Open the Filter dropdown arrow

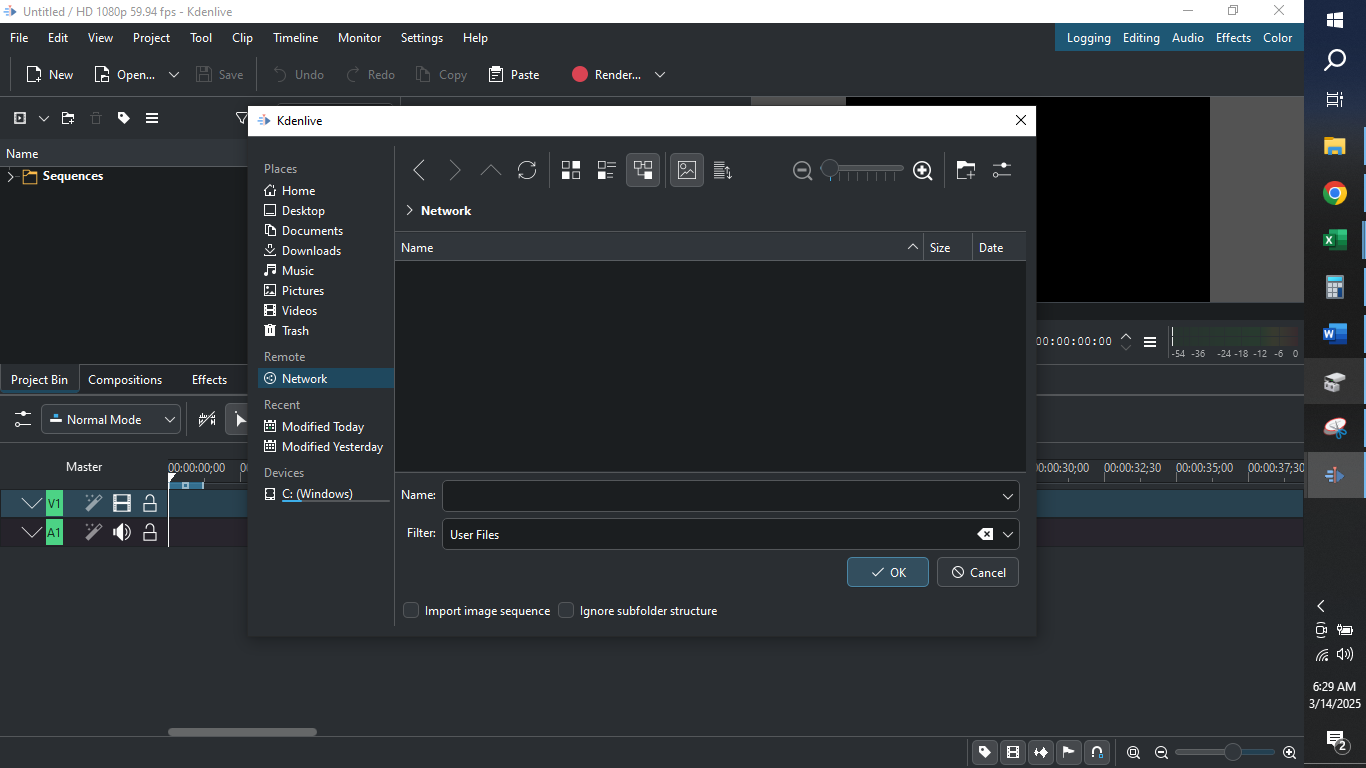(x=1008, y=534)
